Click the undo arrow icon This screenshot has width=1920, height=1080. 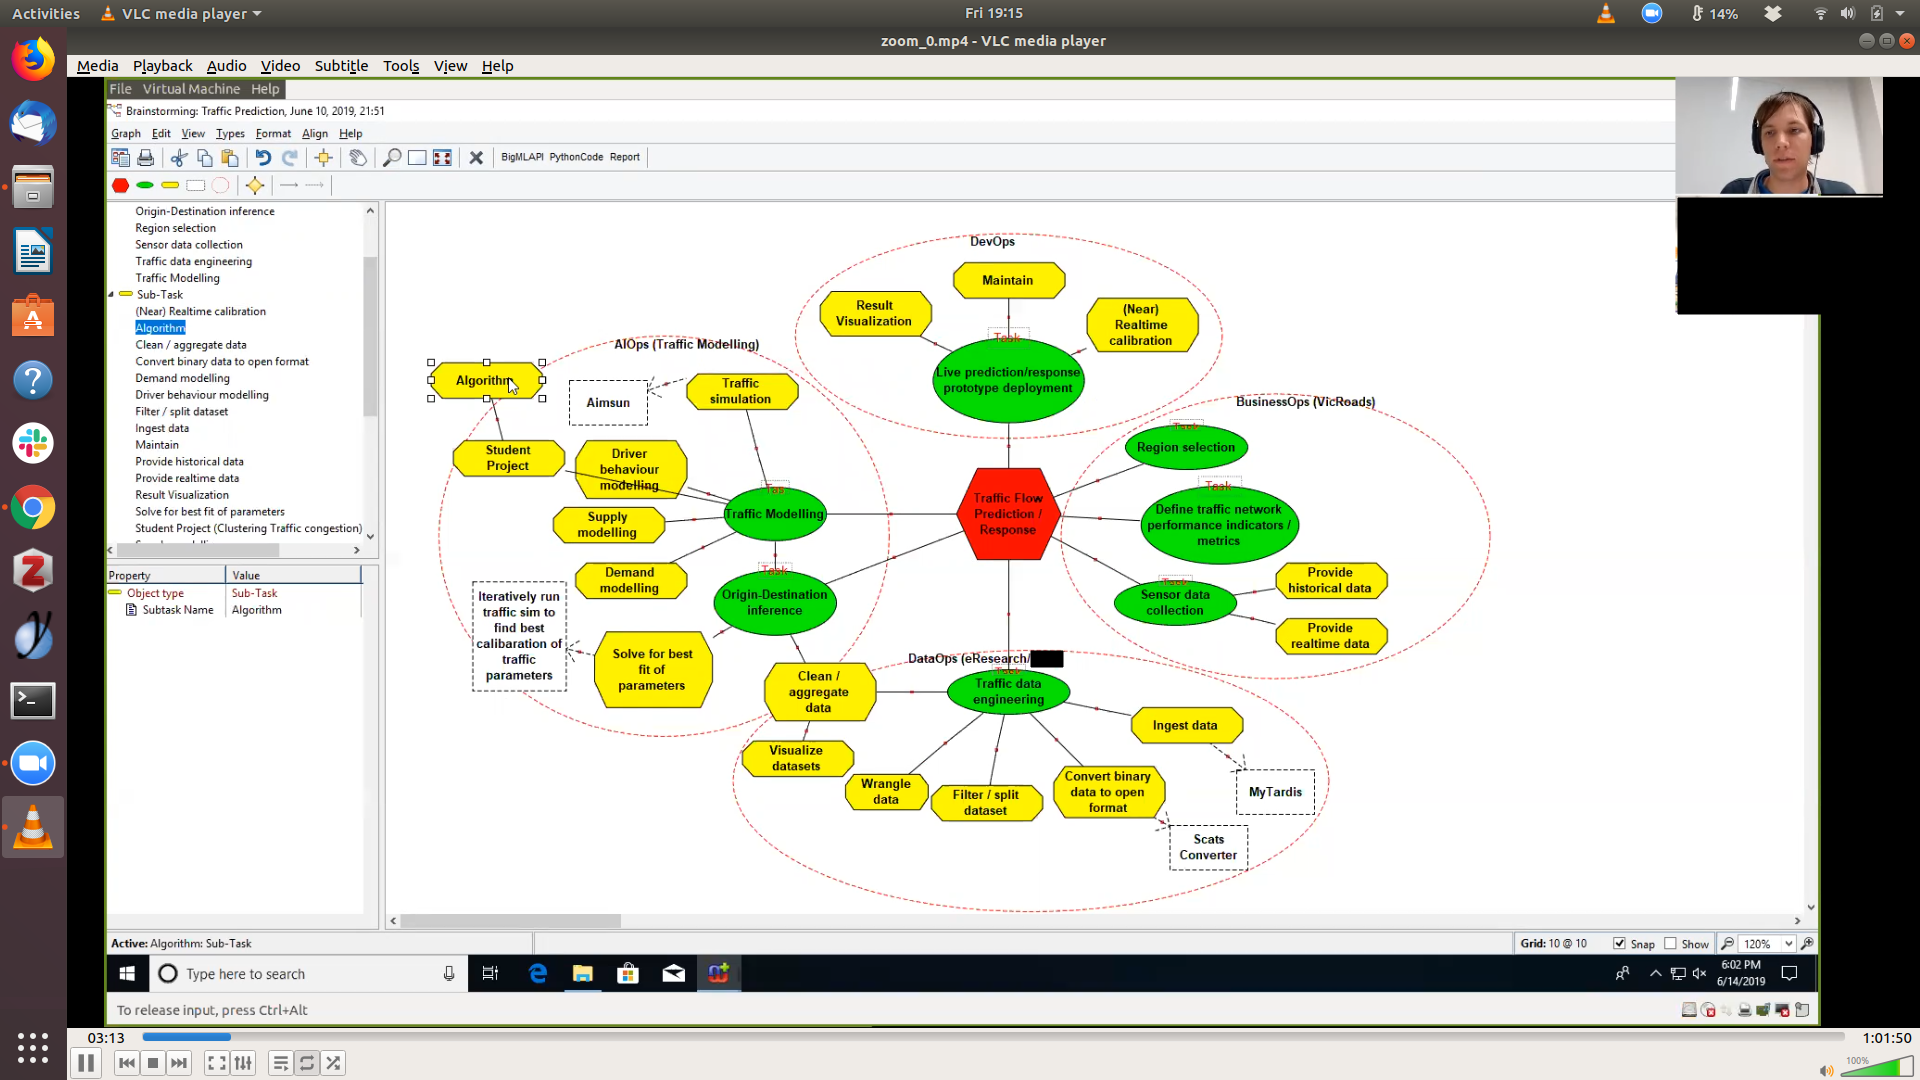point(263,157)
